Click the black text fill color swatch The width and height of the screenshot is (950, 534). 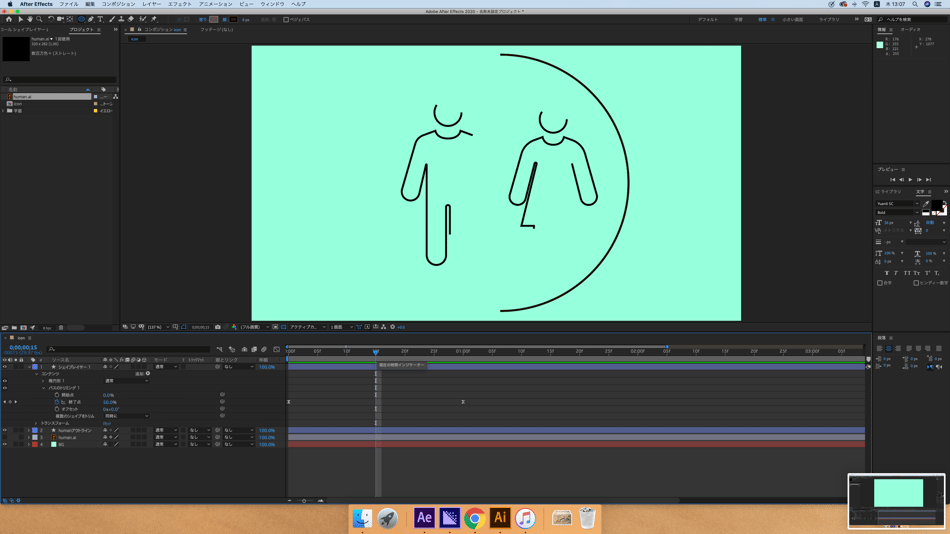pos(936,206)
